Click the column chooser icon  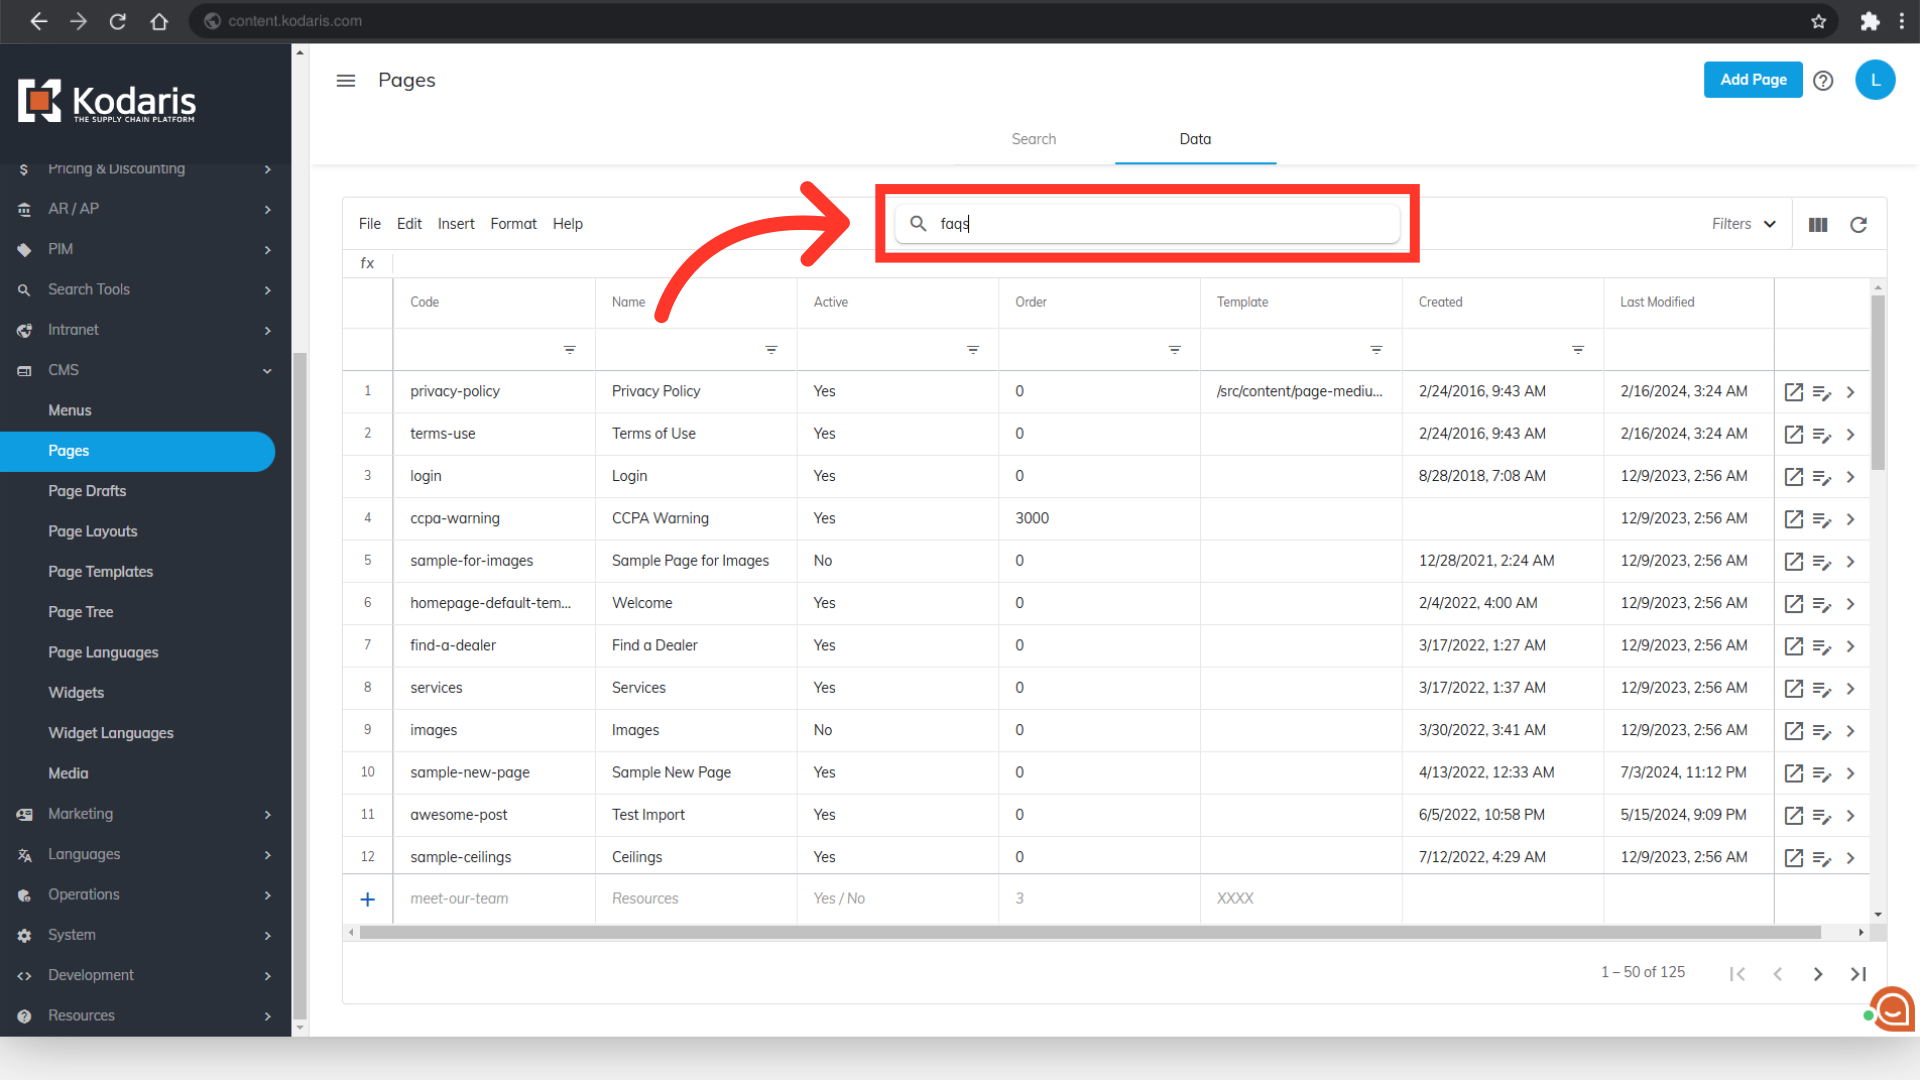coord(1817,225)
